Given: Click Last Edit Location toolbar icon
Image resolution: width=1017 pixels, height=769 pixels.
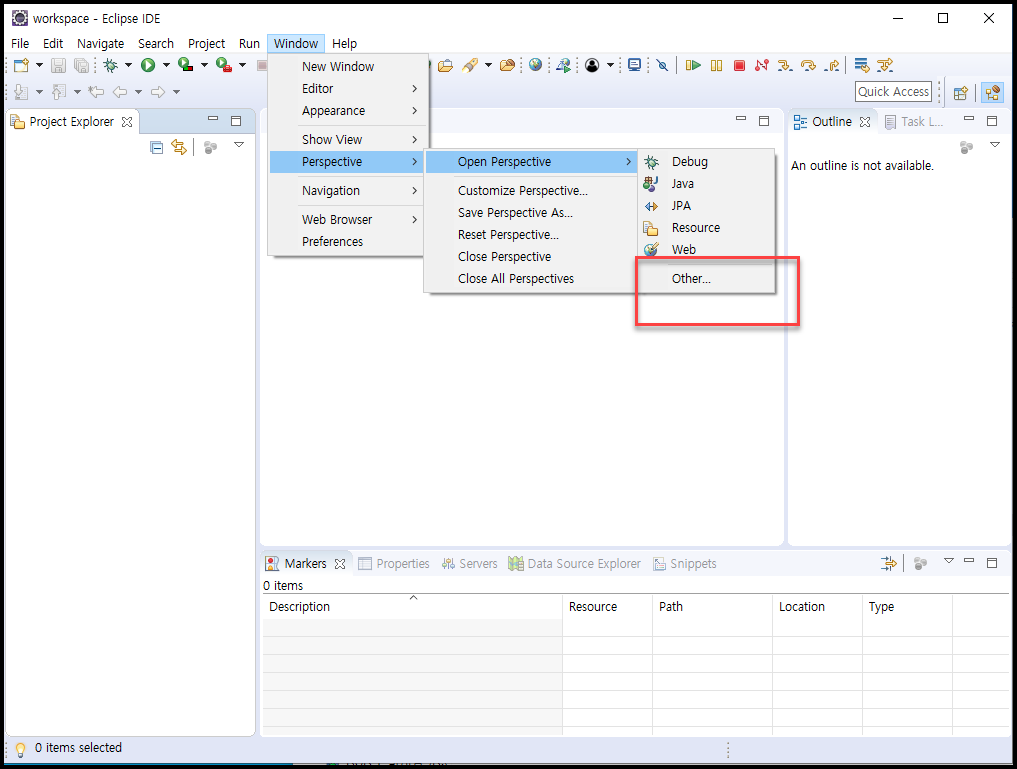Looking at the screenshot, I should pos(96,92).
